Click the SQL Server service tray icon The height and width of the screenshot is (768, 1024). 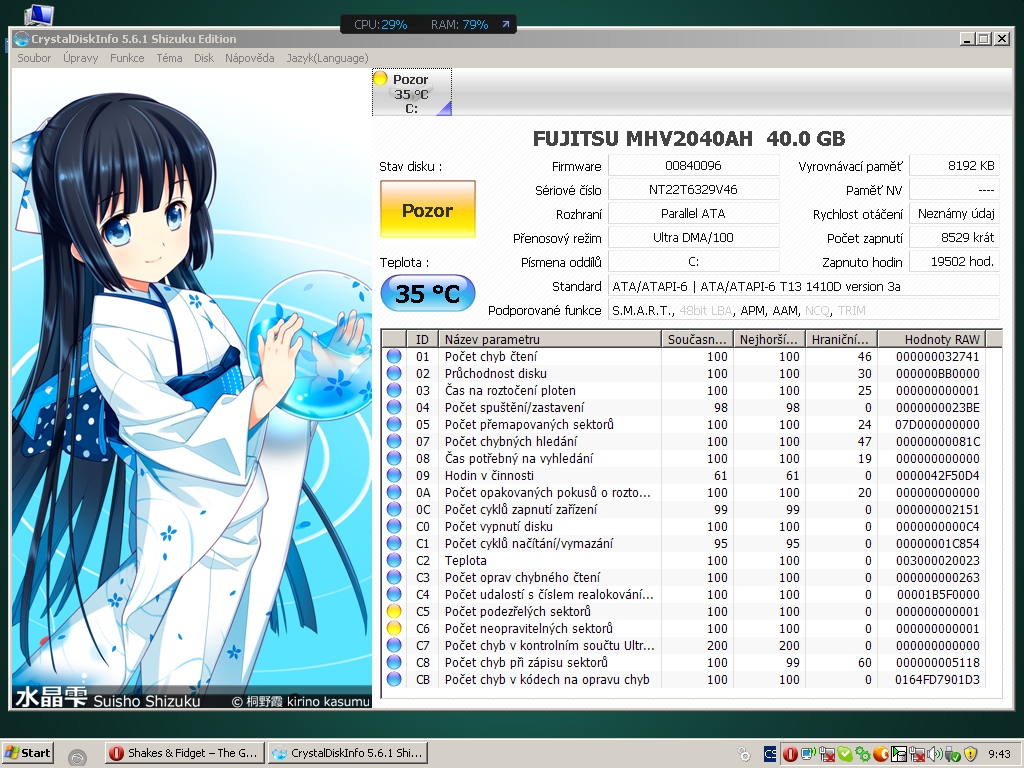click(899, 754)
